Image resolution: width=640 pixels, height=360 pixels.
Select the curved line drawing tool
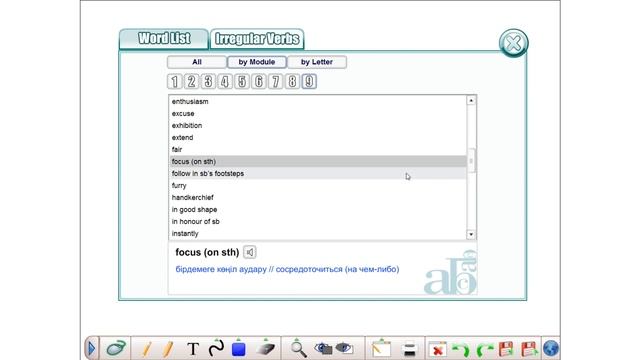(216, 348)
